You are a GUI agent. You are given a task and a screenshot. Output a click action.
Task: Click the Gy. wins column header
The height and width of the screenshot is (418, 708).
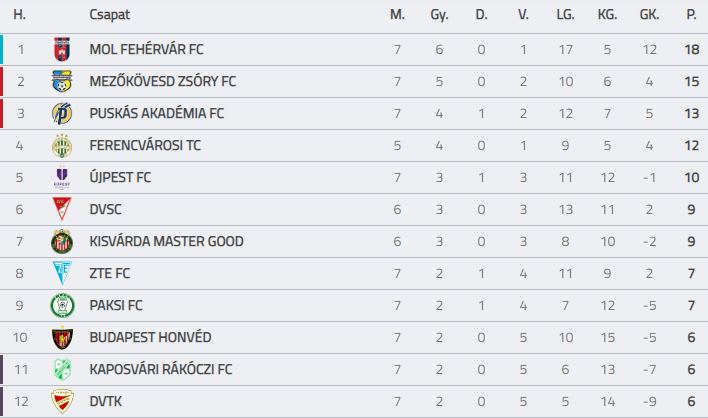coord(439,15)
